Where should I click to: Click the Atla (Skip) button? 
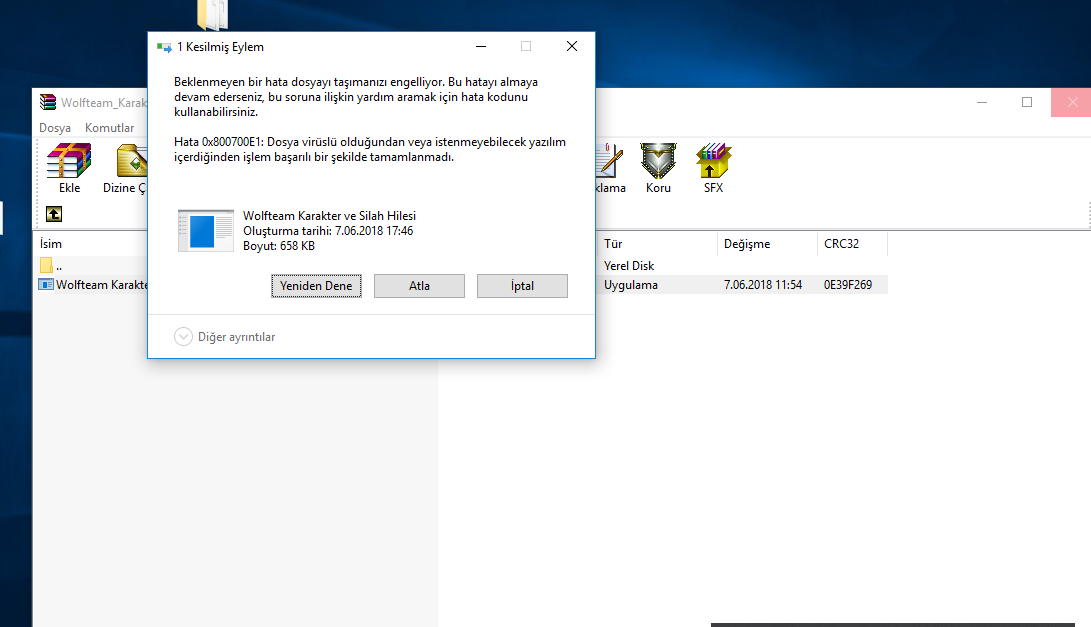tap(419, 285)
